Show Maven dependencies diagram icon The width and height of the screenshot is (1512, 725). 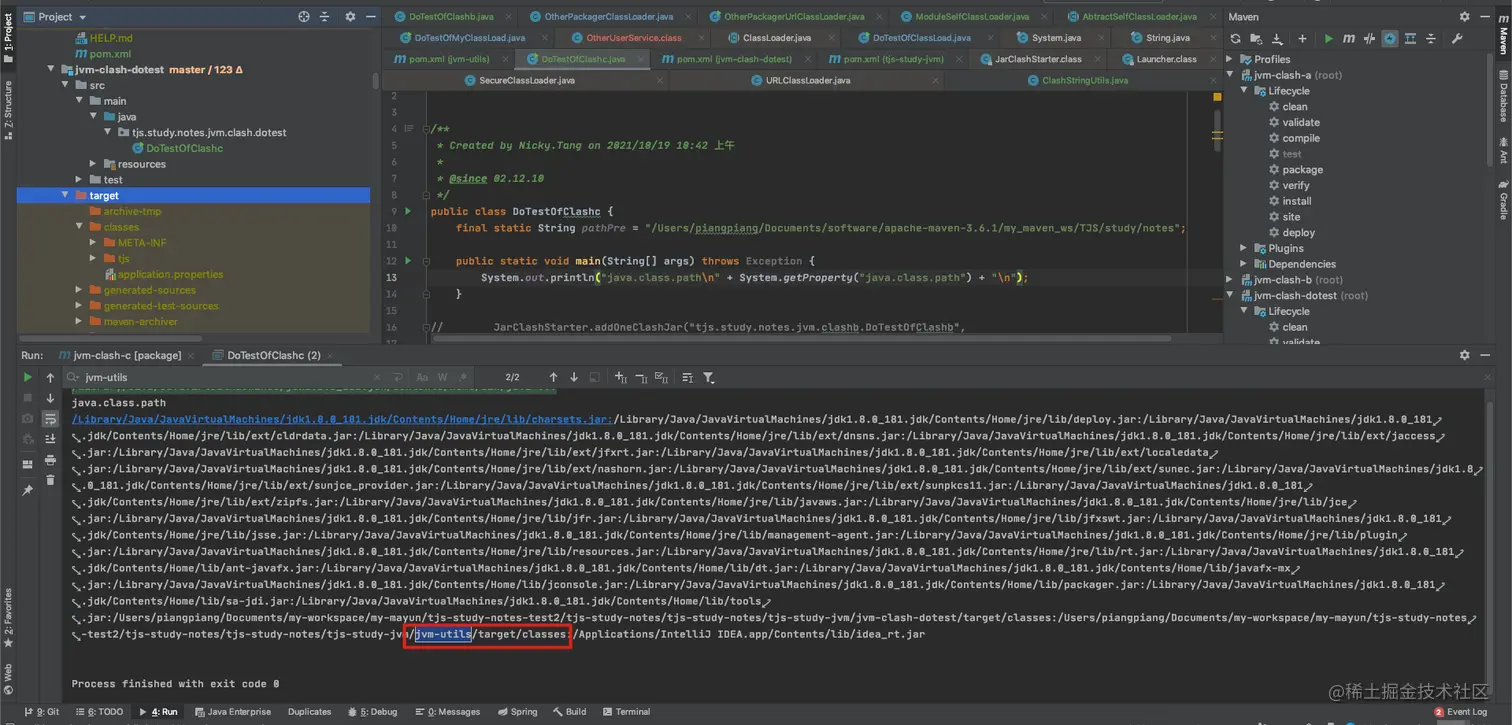(x=1410, y=38)
